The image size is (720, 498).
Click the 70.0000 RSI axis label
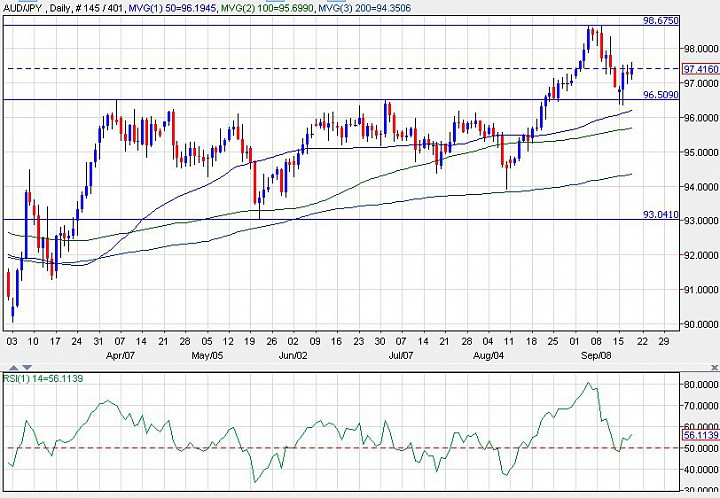701,406
